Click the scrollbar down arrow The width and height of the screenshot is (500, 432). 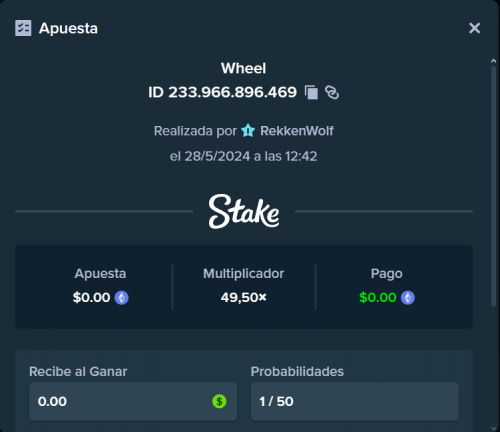tap(494, 428)
